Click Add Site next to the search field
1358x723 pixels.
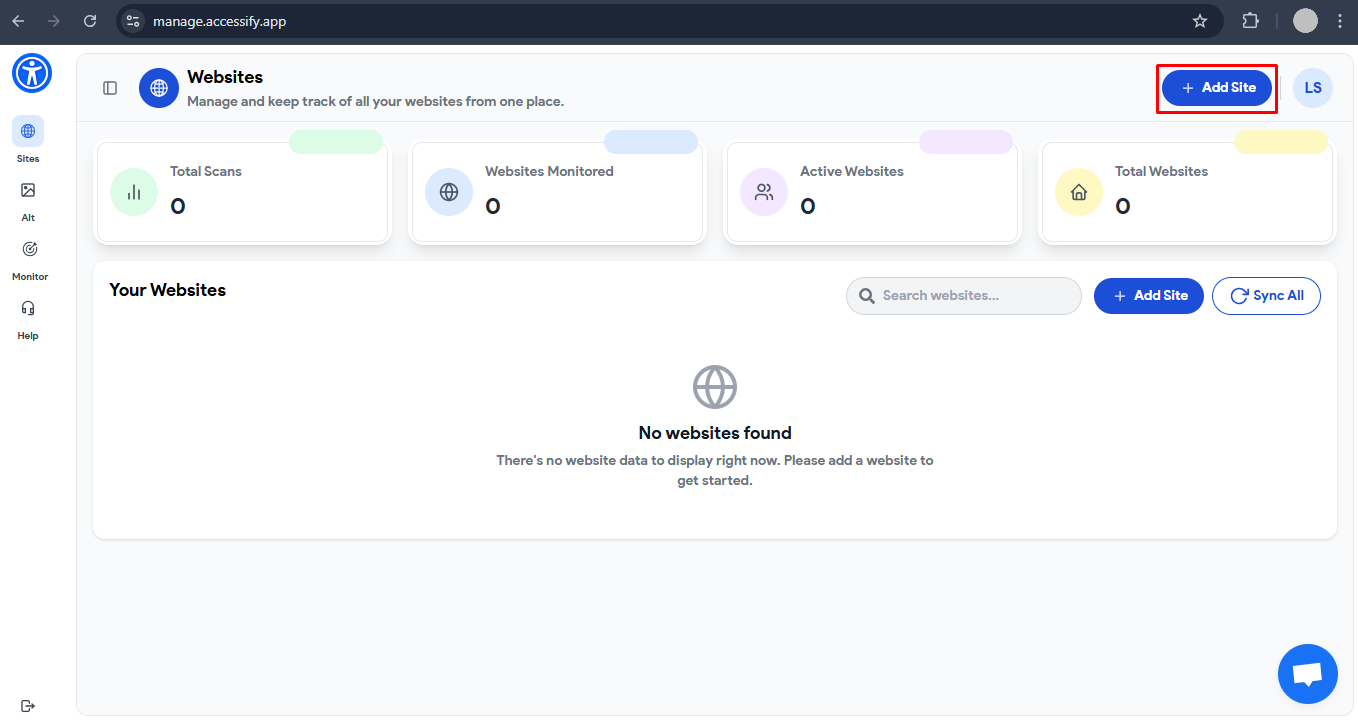(x=1148, y=295)
